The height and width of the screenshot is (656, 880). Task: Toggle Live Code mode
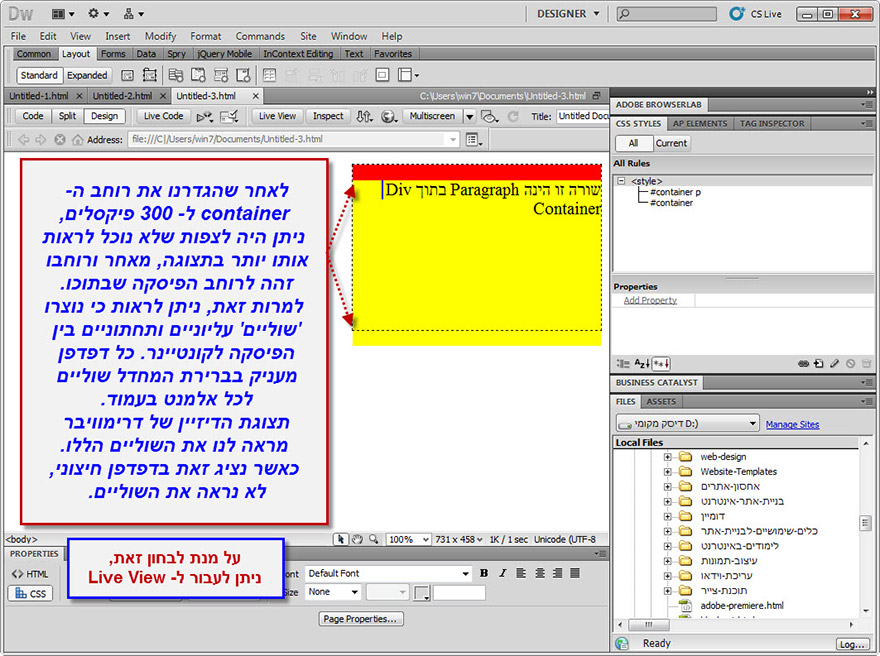click(x=163, y=116)
